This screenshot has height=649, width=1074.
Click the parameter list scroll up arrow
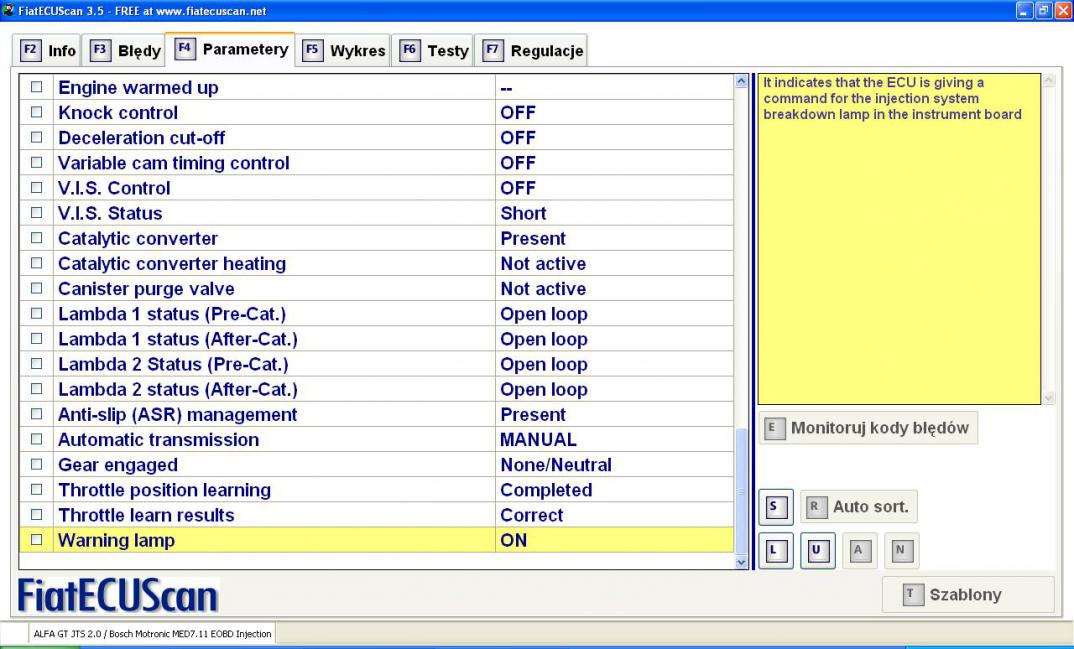click(740, 81)
